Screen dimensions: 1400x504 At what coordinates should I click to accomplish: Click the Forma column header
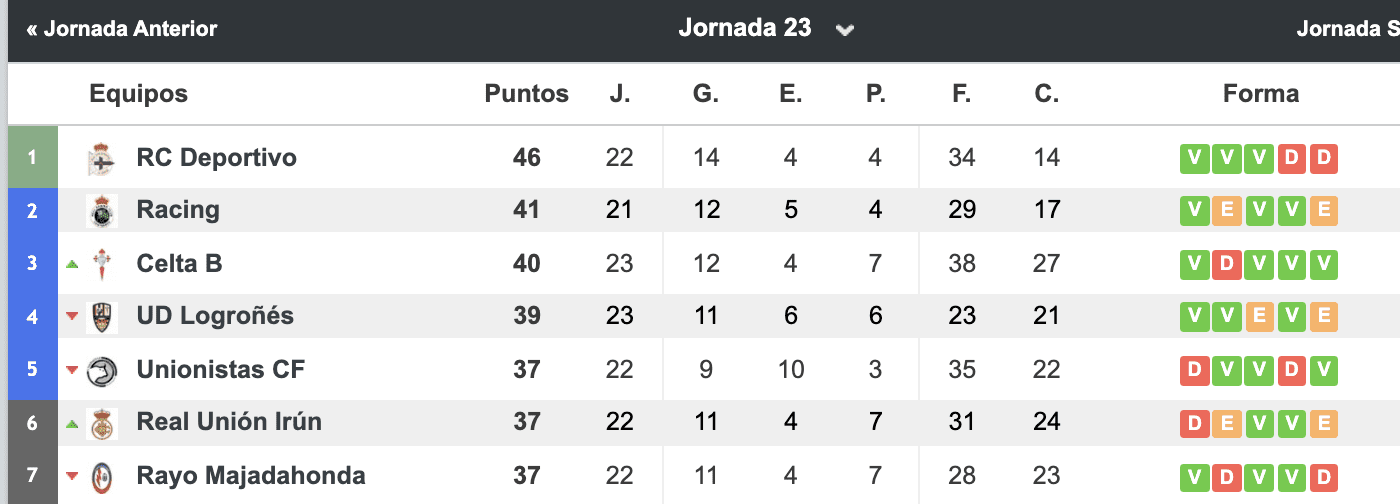coord(1260,94)
